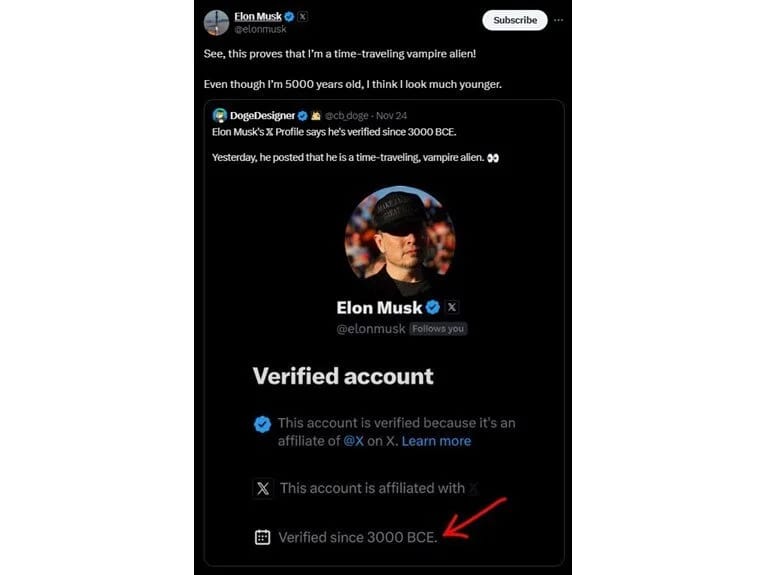
Task: Click X badge next to large Elon Musk name
Action: [452, 307]
